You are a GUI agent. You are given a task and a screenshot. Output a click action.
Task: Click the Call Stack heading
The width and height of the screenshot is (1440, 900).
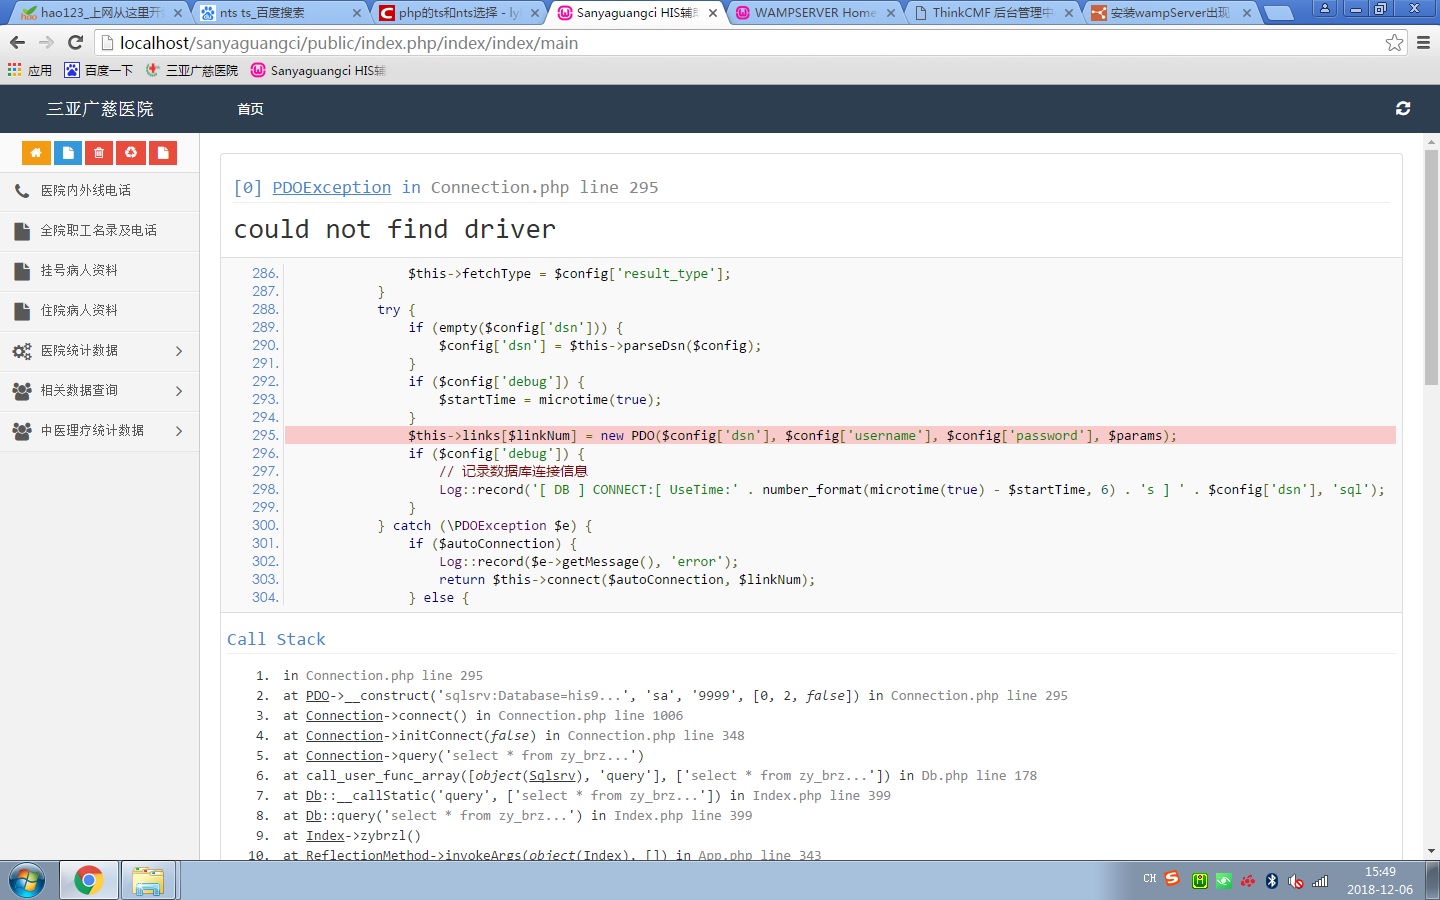[x=276, y=639]
